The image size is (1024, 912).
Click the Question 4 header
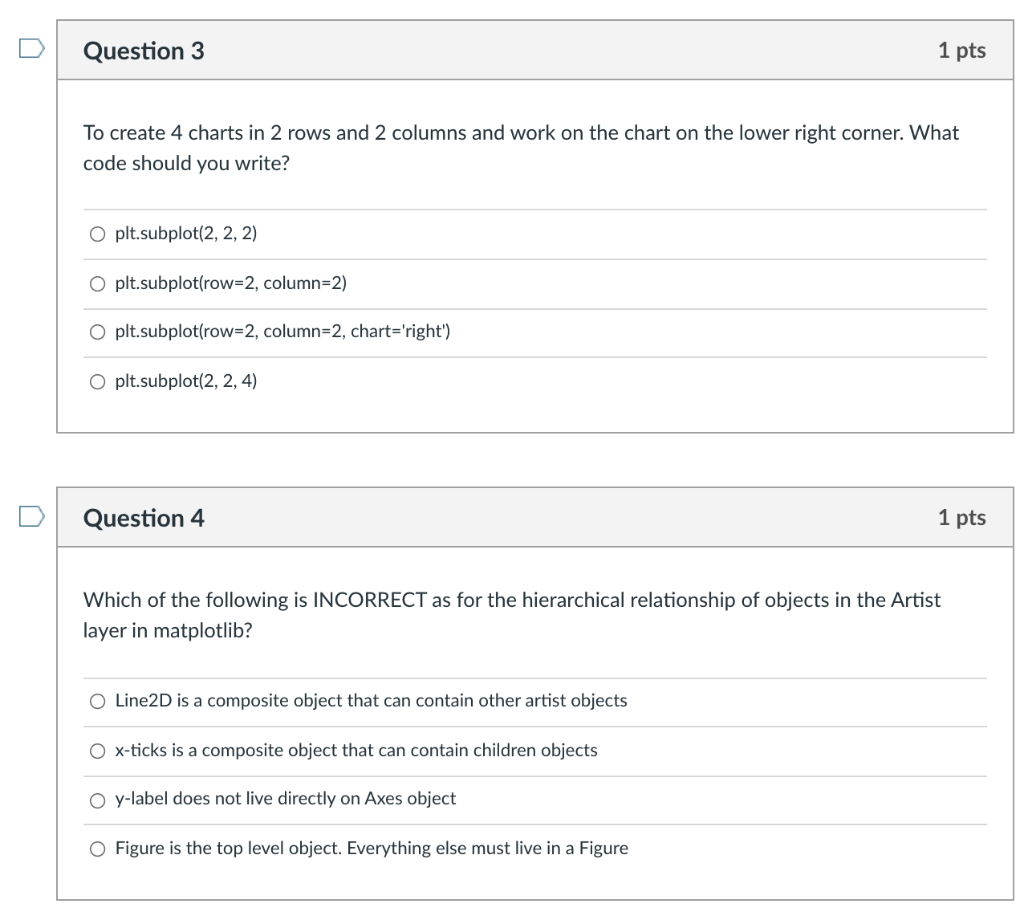pos(143,518)
